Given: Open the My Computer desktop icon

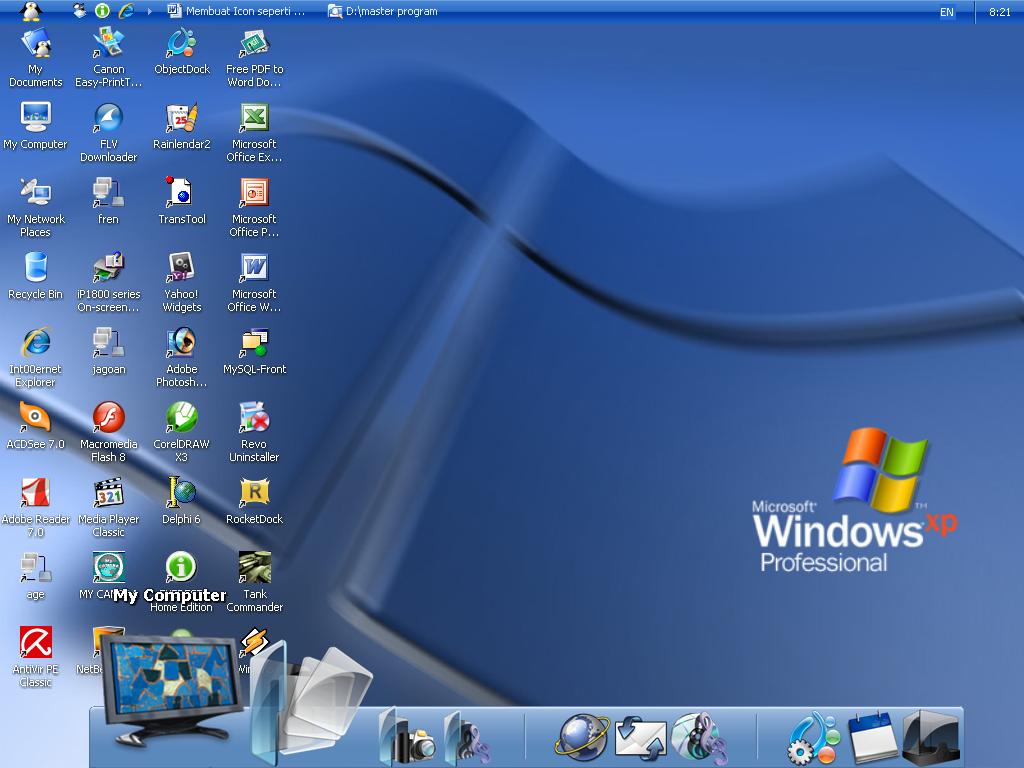Looking at the screenshot, I should point(35,125).
